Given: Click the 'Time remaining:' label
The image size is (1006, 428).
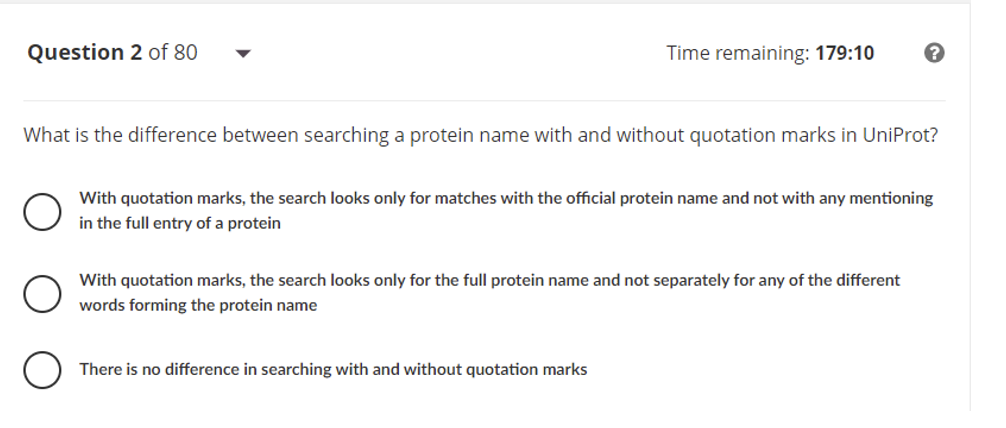Looking at the screenshot, I should pos(738,53).
